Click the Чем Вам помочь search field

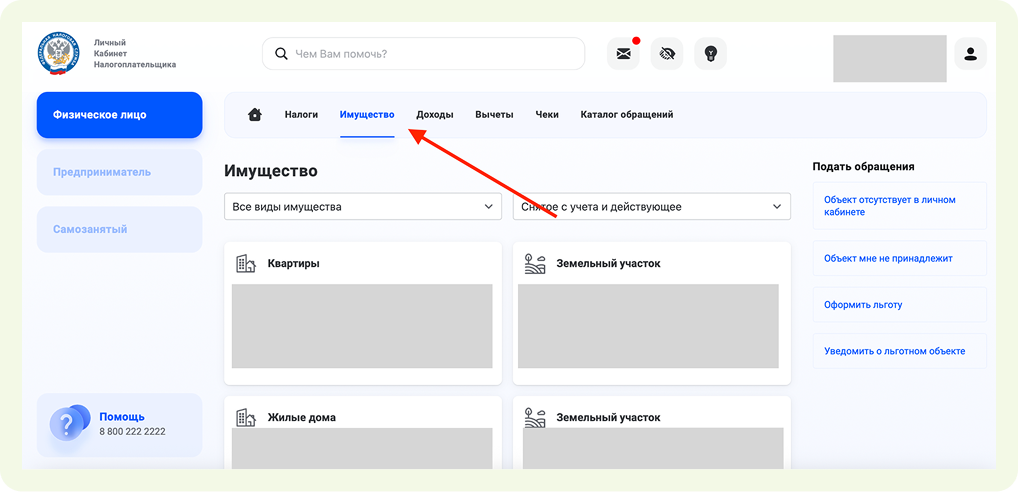[x=430, y=54]
